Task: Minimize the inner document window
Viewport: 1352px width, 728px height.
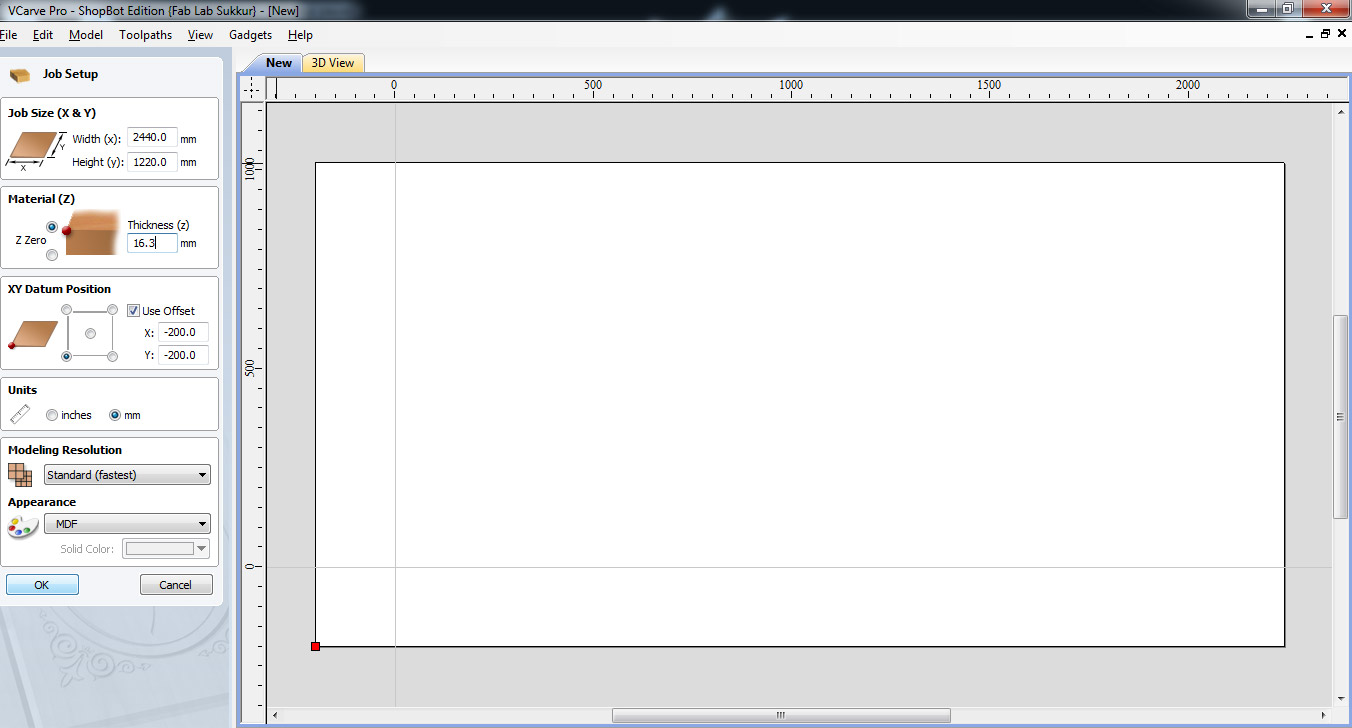Action: [x=1310, y=34]
